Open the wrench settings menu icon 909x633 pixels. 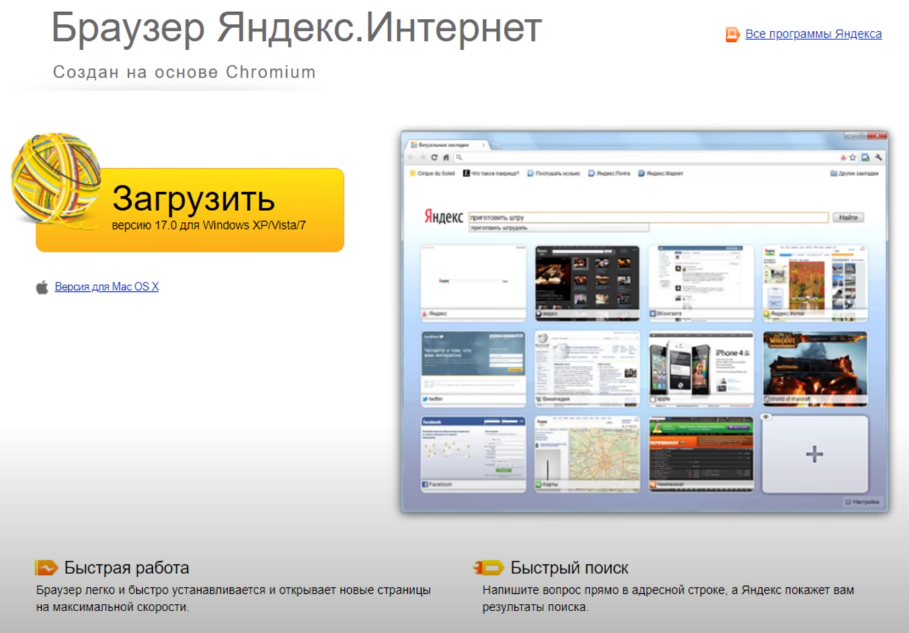pyautogui.click(x=878, y=157)
